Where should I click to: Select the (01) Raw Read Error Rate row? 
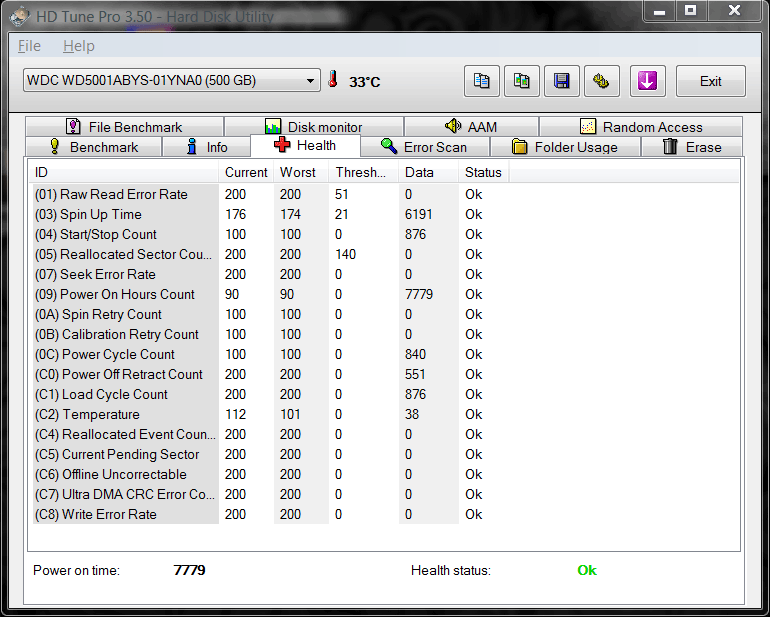coord(271,195)
